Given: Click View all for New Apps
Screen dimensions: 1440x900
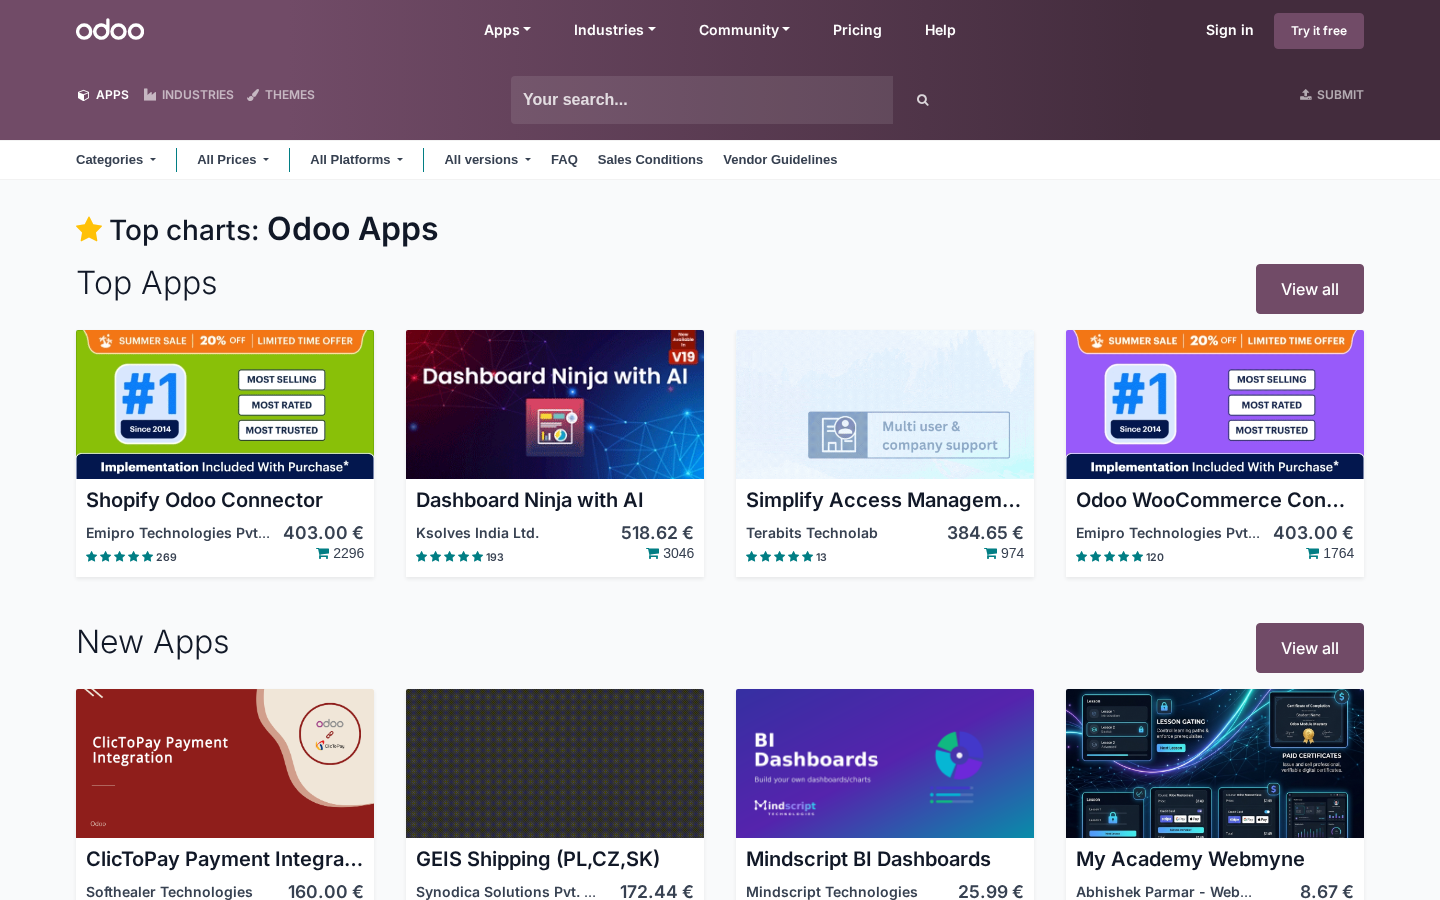Looking at the screenshot, I should click(1310, 648).
